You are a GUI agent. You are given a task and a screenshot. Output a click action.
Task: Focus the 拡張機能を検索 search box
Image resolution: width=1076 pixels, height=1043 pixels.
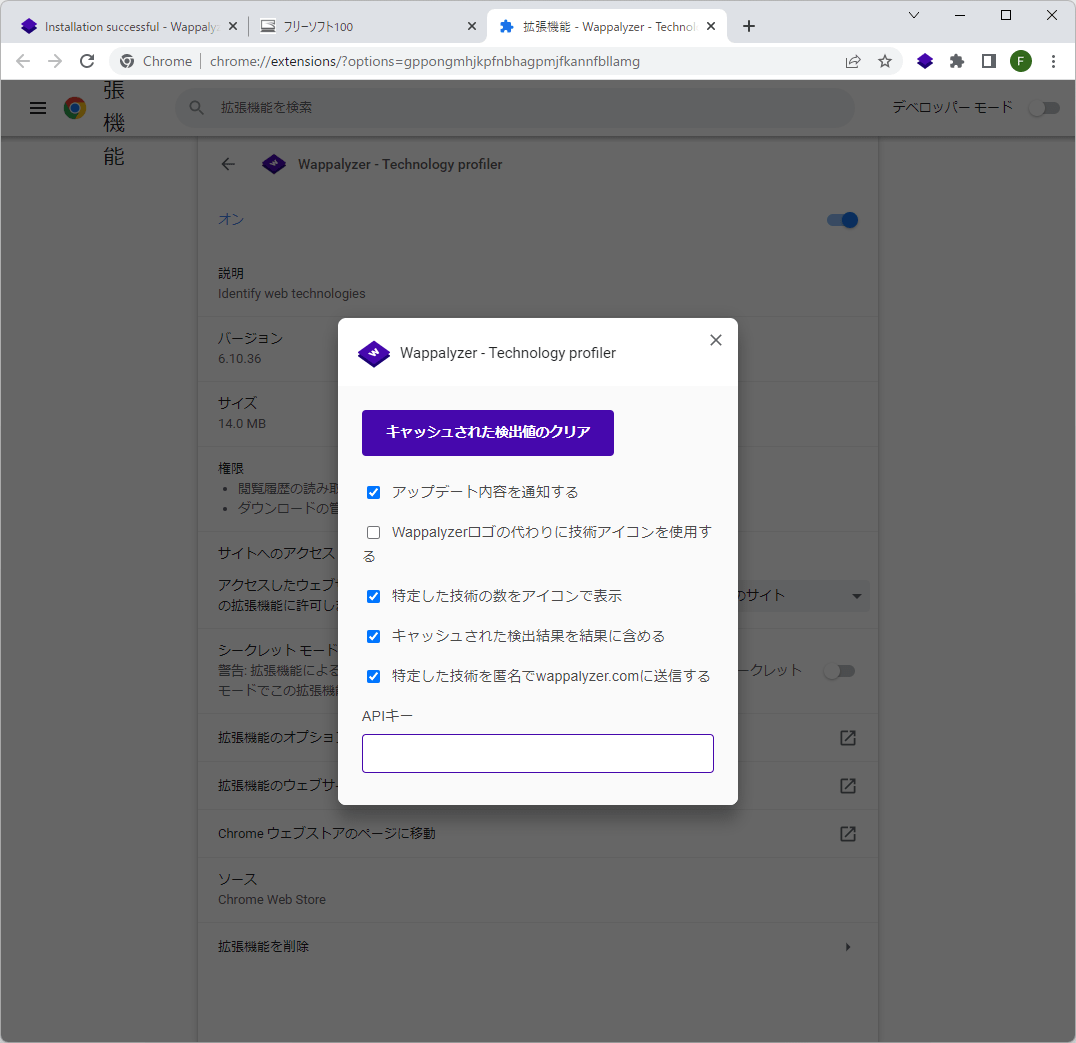(x=515, y=108)
